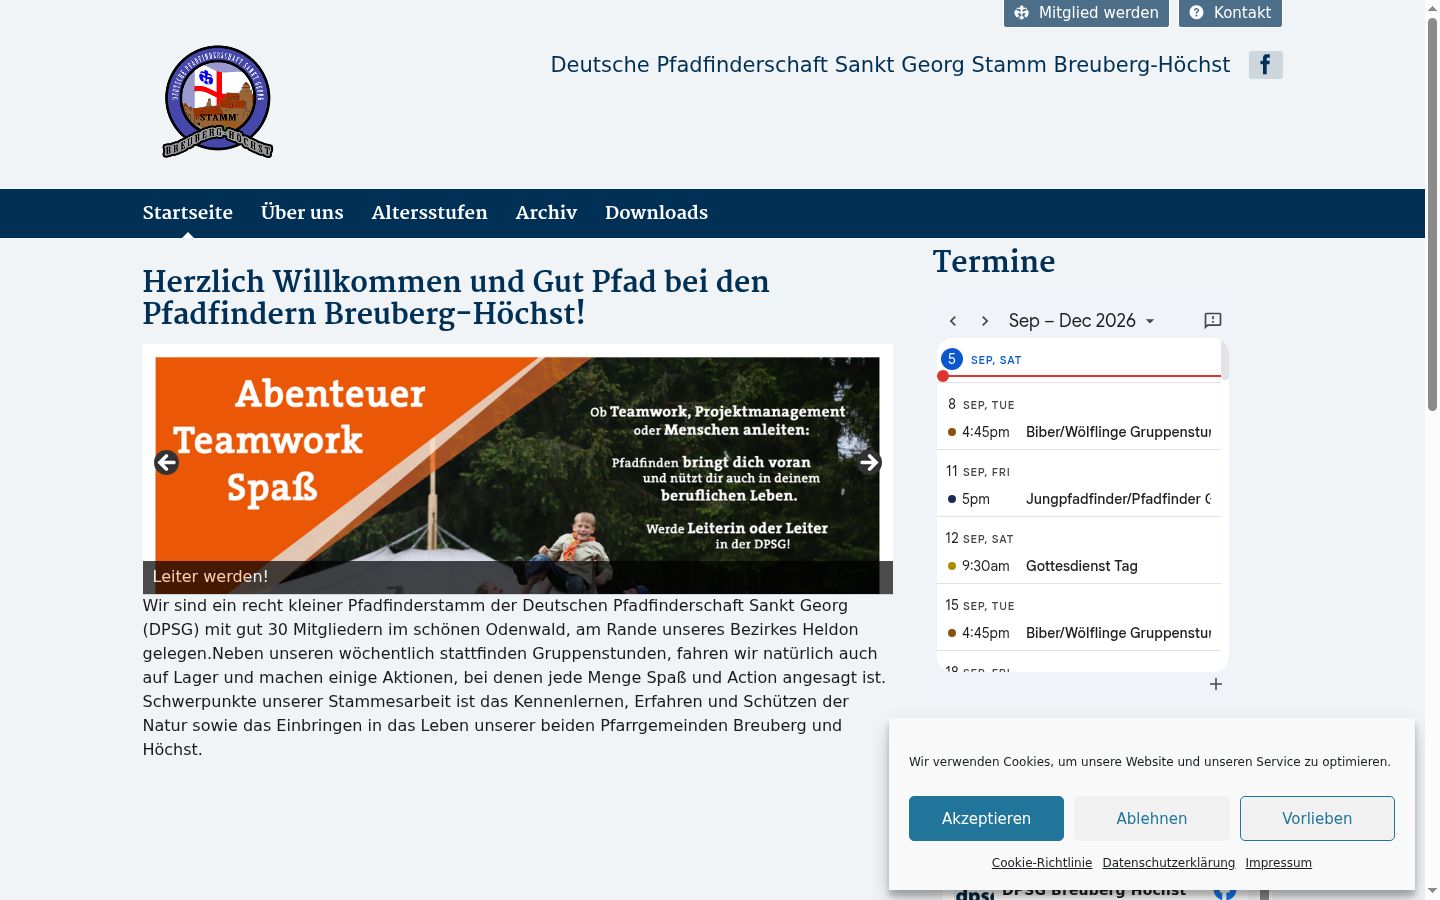Viewport: 1440px width, 900px height.
Task: Click the Mitglied werden button
Action: pyautogui.click(x=1086, y=13)
